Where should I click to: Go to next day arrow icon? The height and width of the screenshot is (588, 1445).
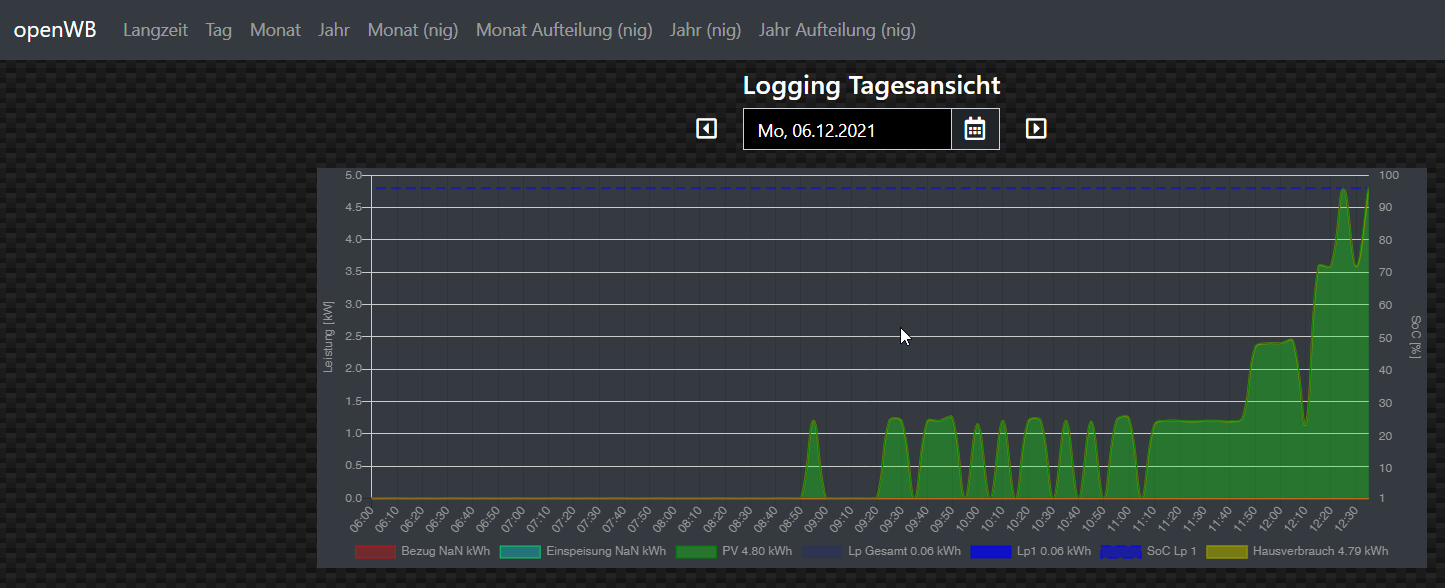[x=1036, y=129]
